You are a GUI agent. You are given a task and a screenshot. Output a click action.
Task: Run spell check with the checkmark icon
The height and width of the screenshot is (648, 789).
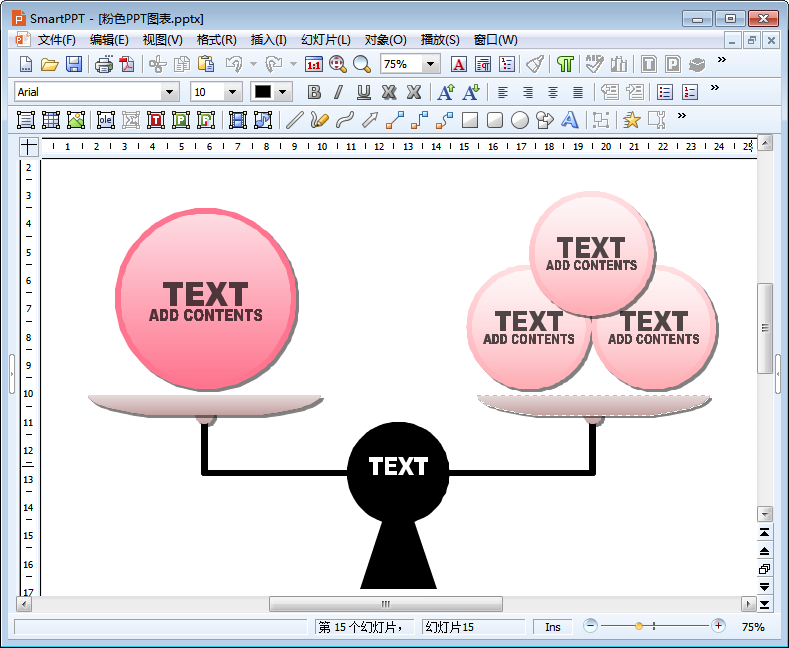click(x=594, y=64)
